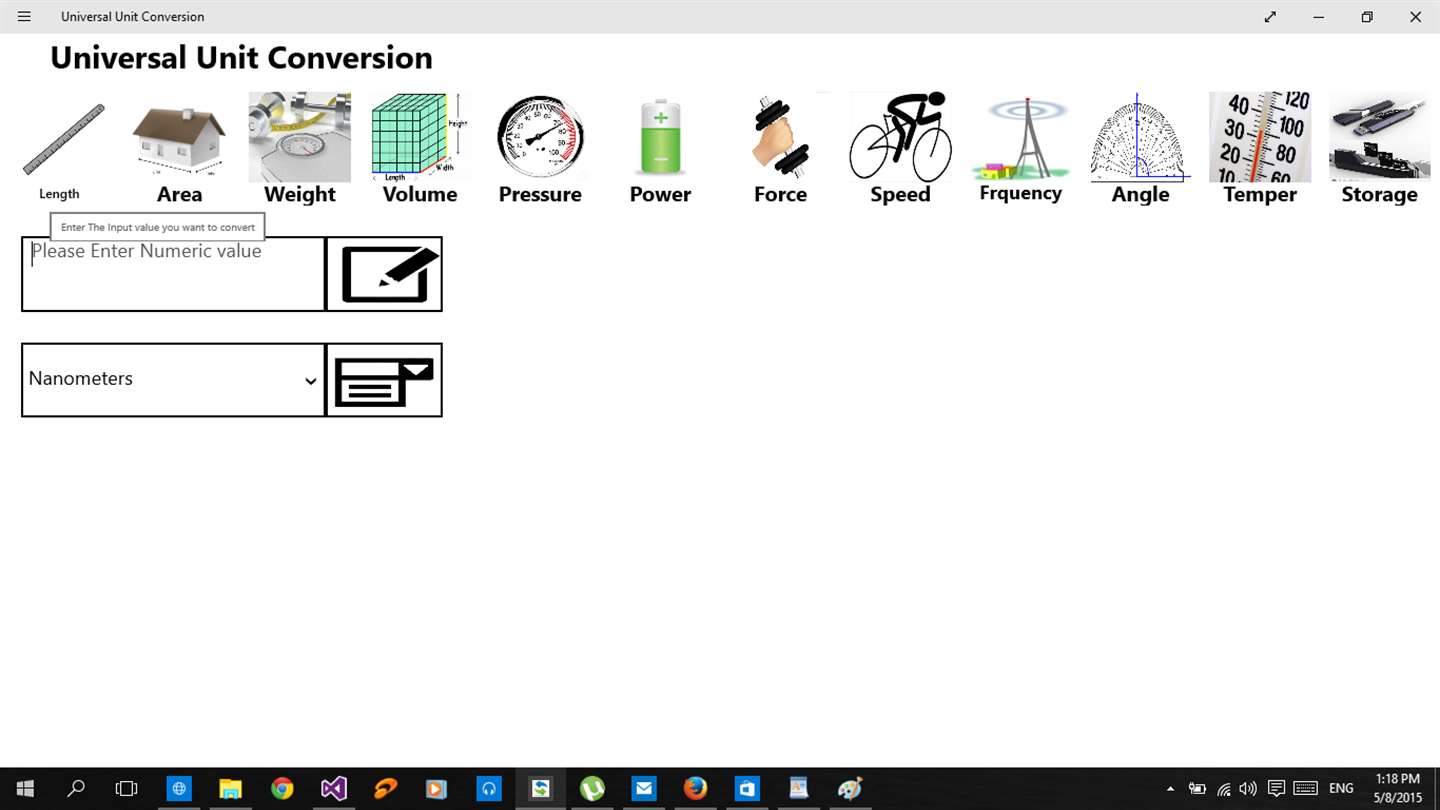Choose the Temper thermometer category
Screen dimensions: 1440x810
click(1260, 137)
